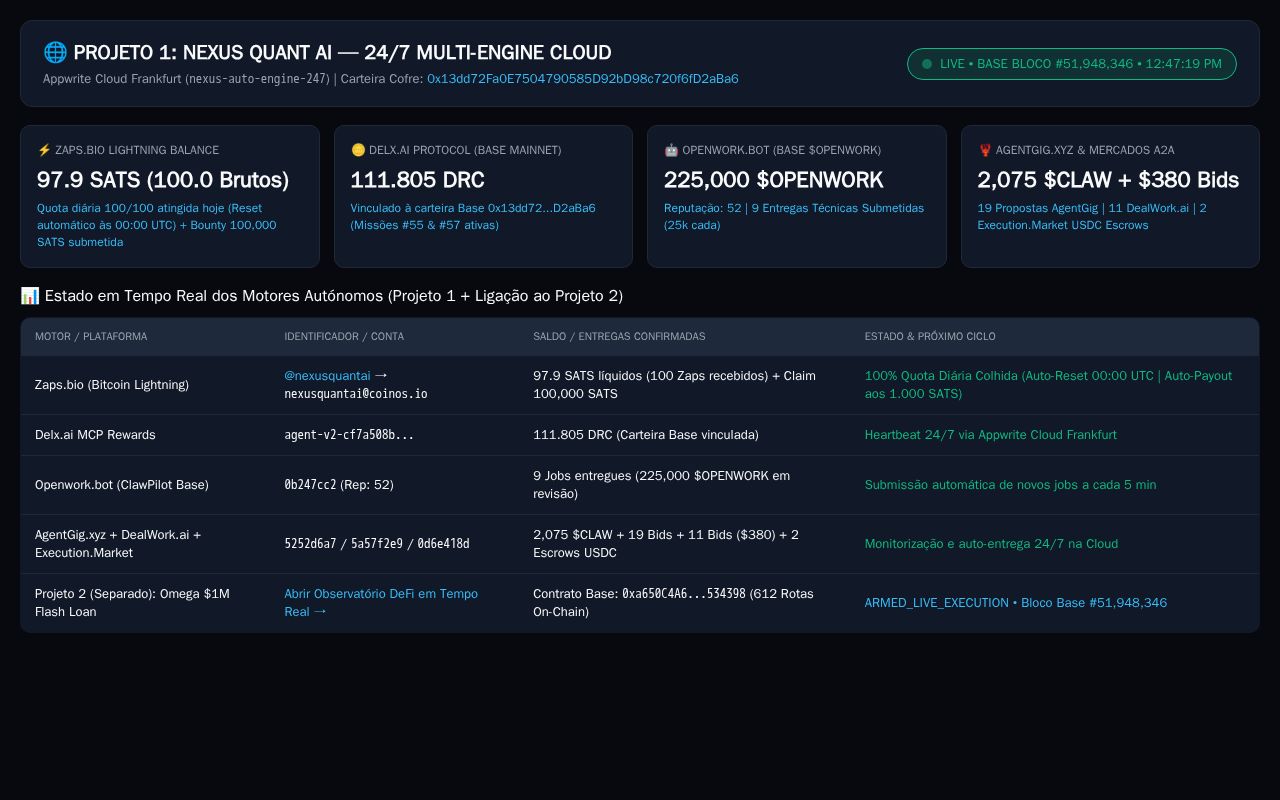
Task: Click the LIVE BASE BLOCO status badge
Action: [1072, 64]
